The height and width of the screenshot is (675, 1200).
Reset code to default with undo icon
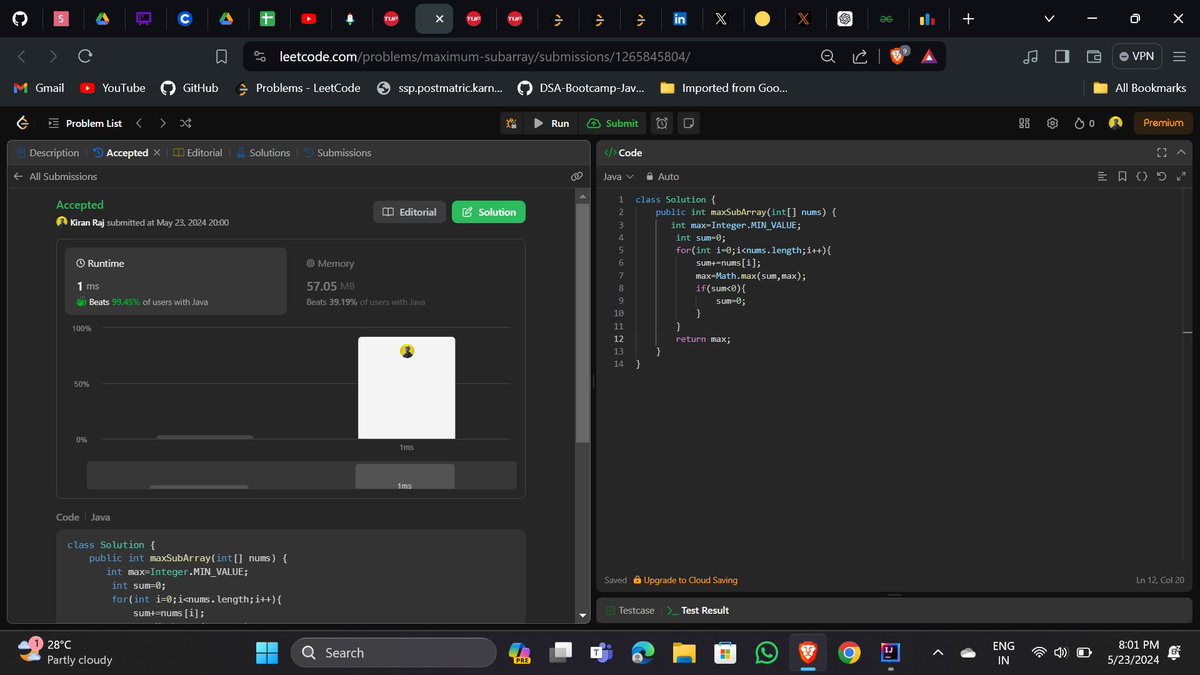pyautogui.click(x=1161, y=176)
